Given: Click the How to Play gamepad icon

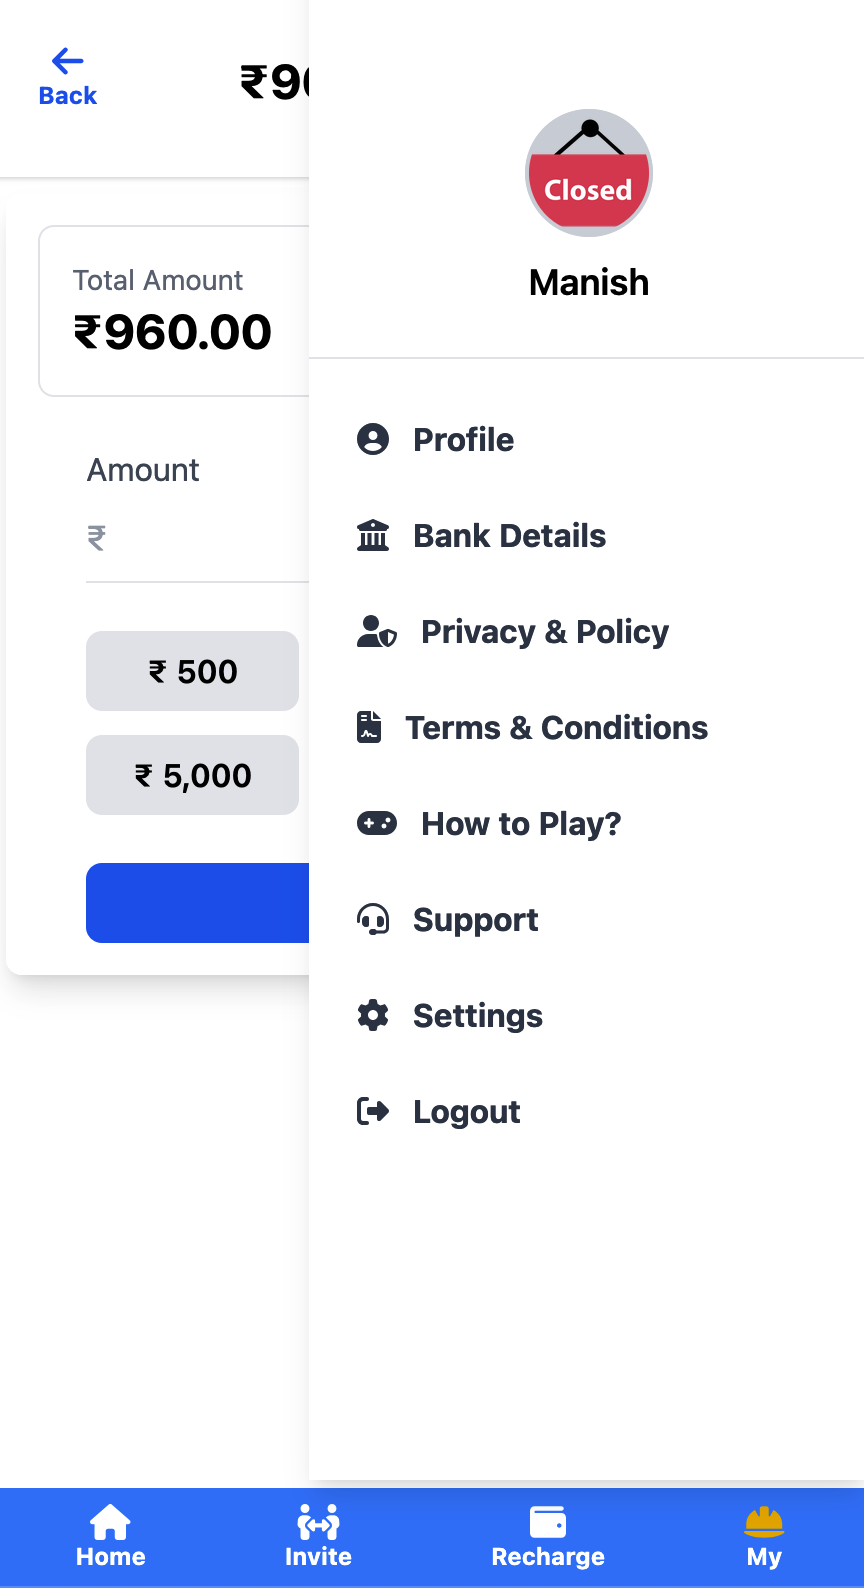Looking at the screenshot, I should pos(377,823).
